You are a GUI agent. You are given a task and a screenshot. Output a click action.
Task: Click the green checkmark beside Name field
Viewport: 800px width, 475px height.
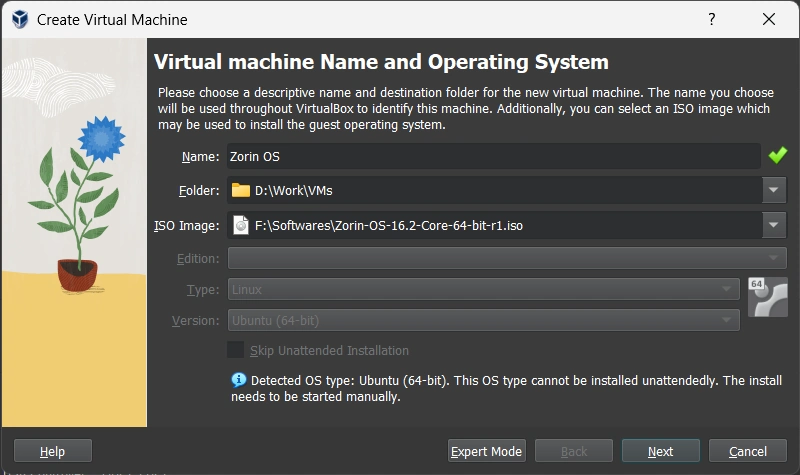777,156
